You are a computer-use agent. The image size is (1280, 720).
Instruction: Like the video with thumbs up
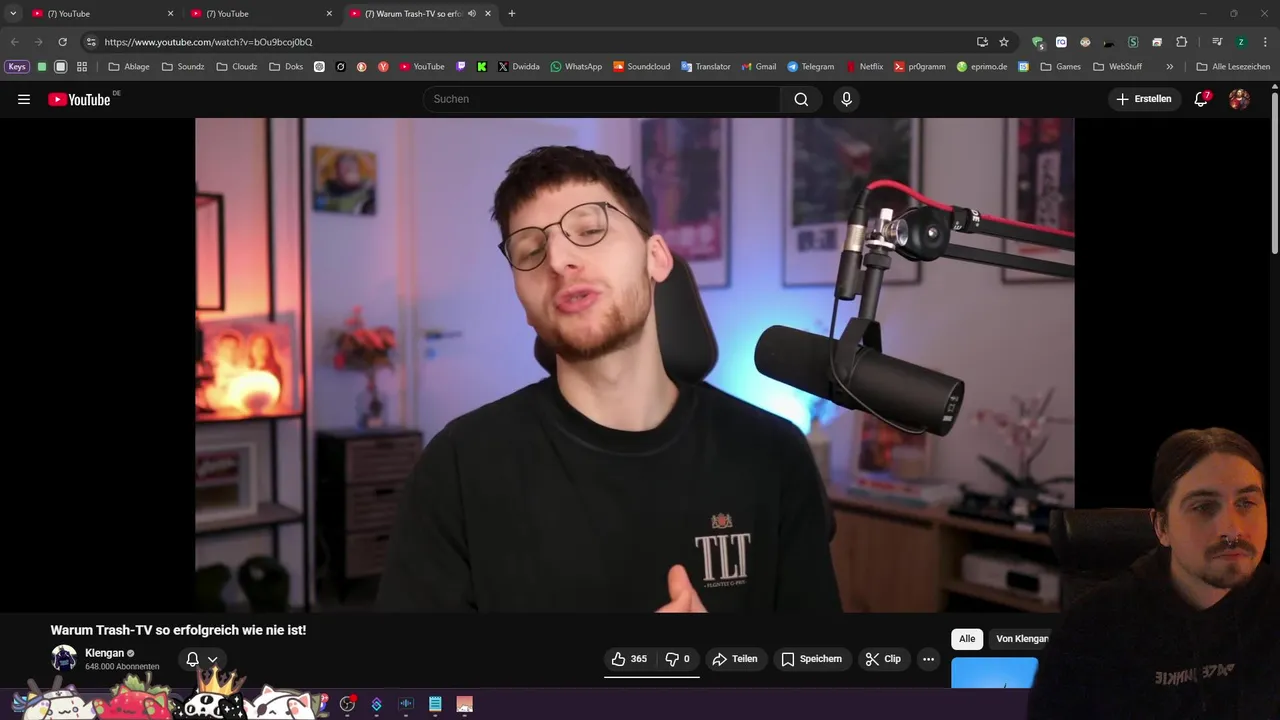tap(629, 659)
